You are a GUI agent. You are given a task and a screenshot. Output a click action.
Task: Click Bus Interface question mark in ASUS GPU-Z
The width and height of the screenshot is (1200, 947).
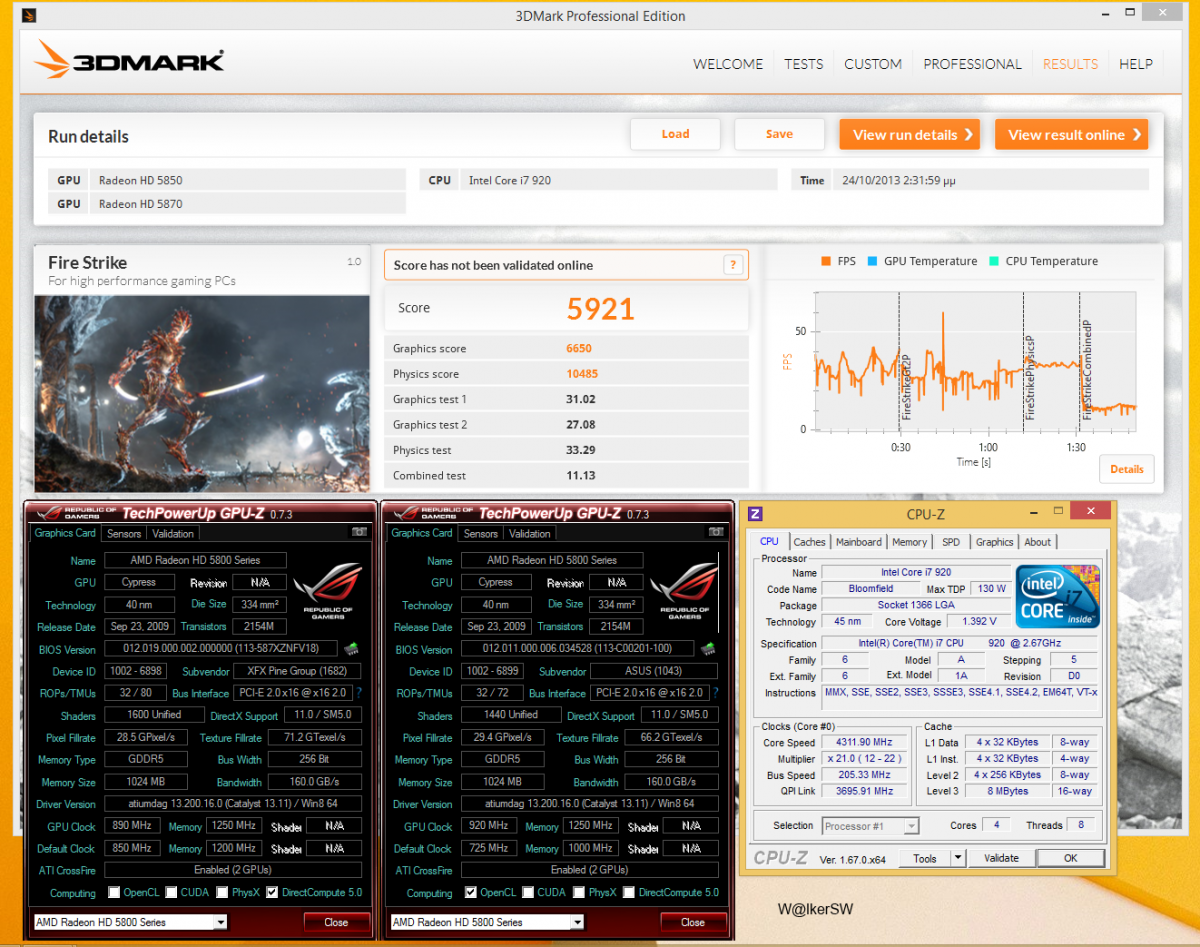pos(716,692)
